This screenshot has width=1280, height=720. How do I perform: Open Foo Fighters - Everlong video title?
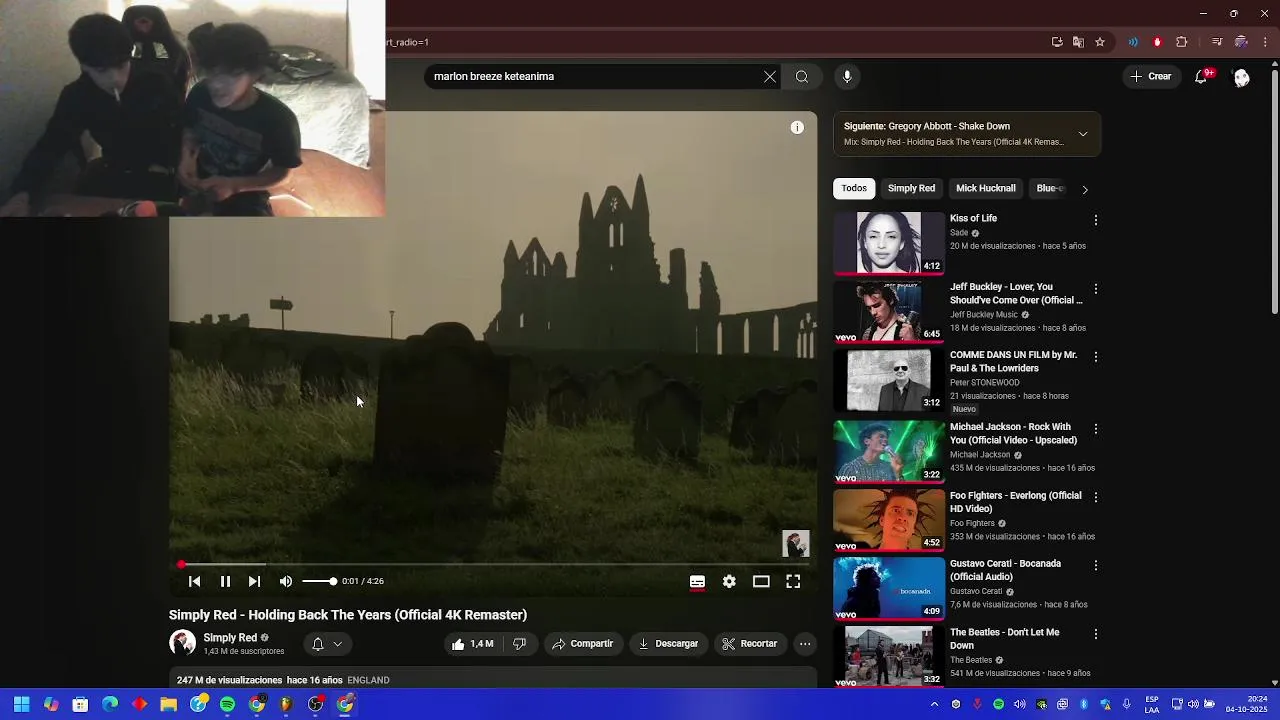(x=1015, y=502)
